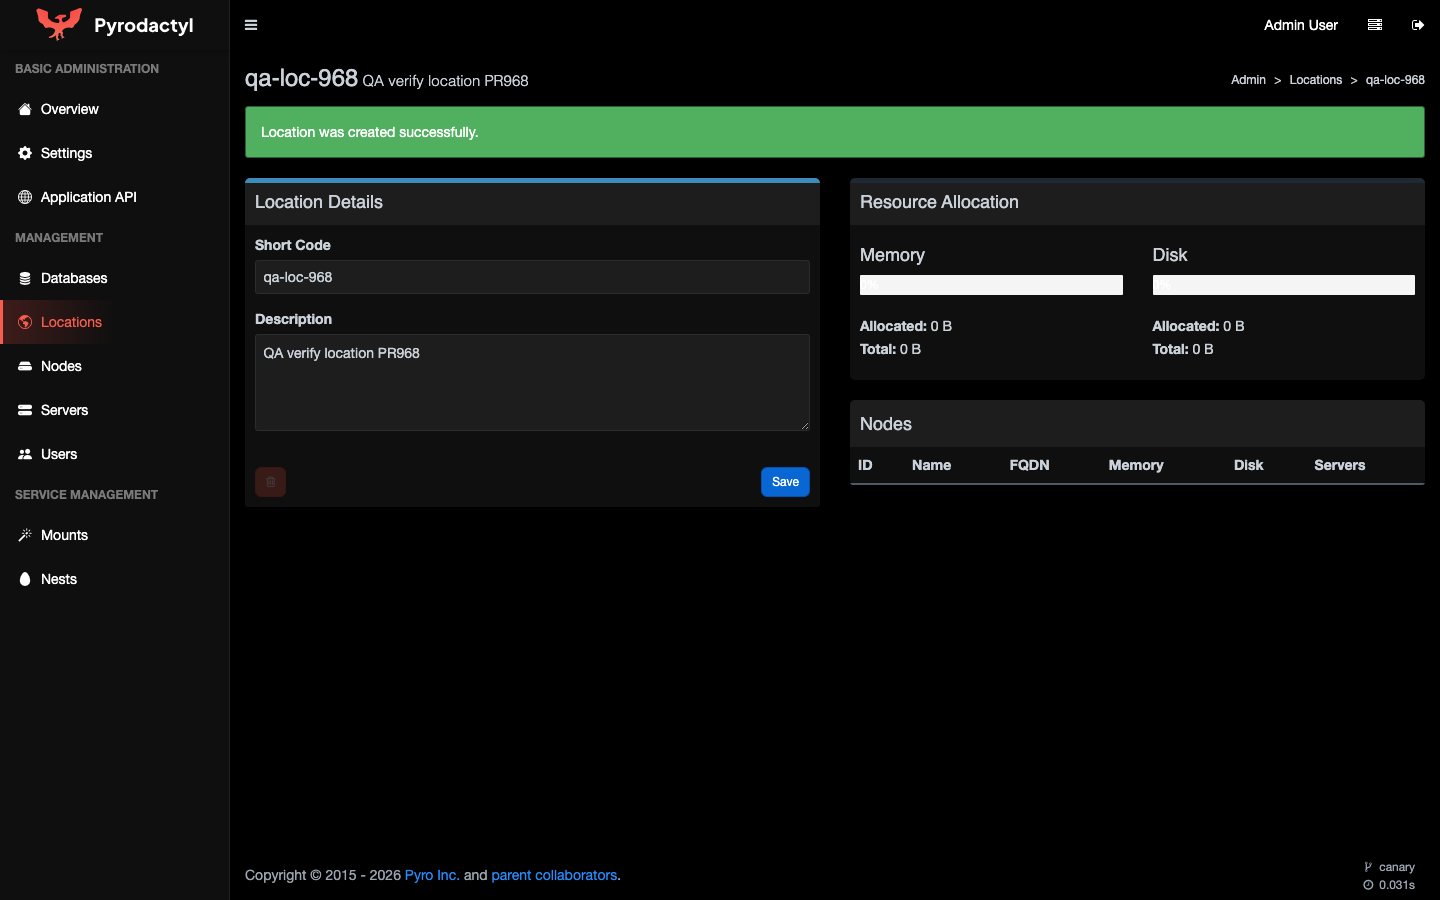The width and height of the screenshot is (1440, 900).
Task: Click the Application API globe icon
Action: click(25, 197)
